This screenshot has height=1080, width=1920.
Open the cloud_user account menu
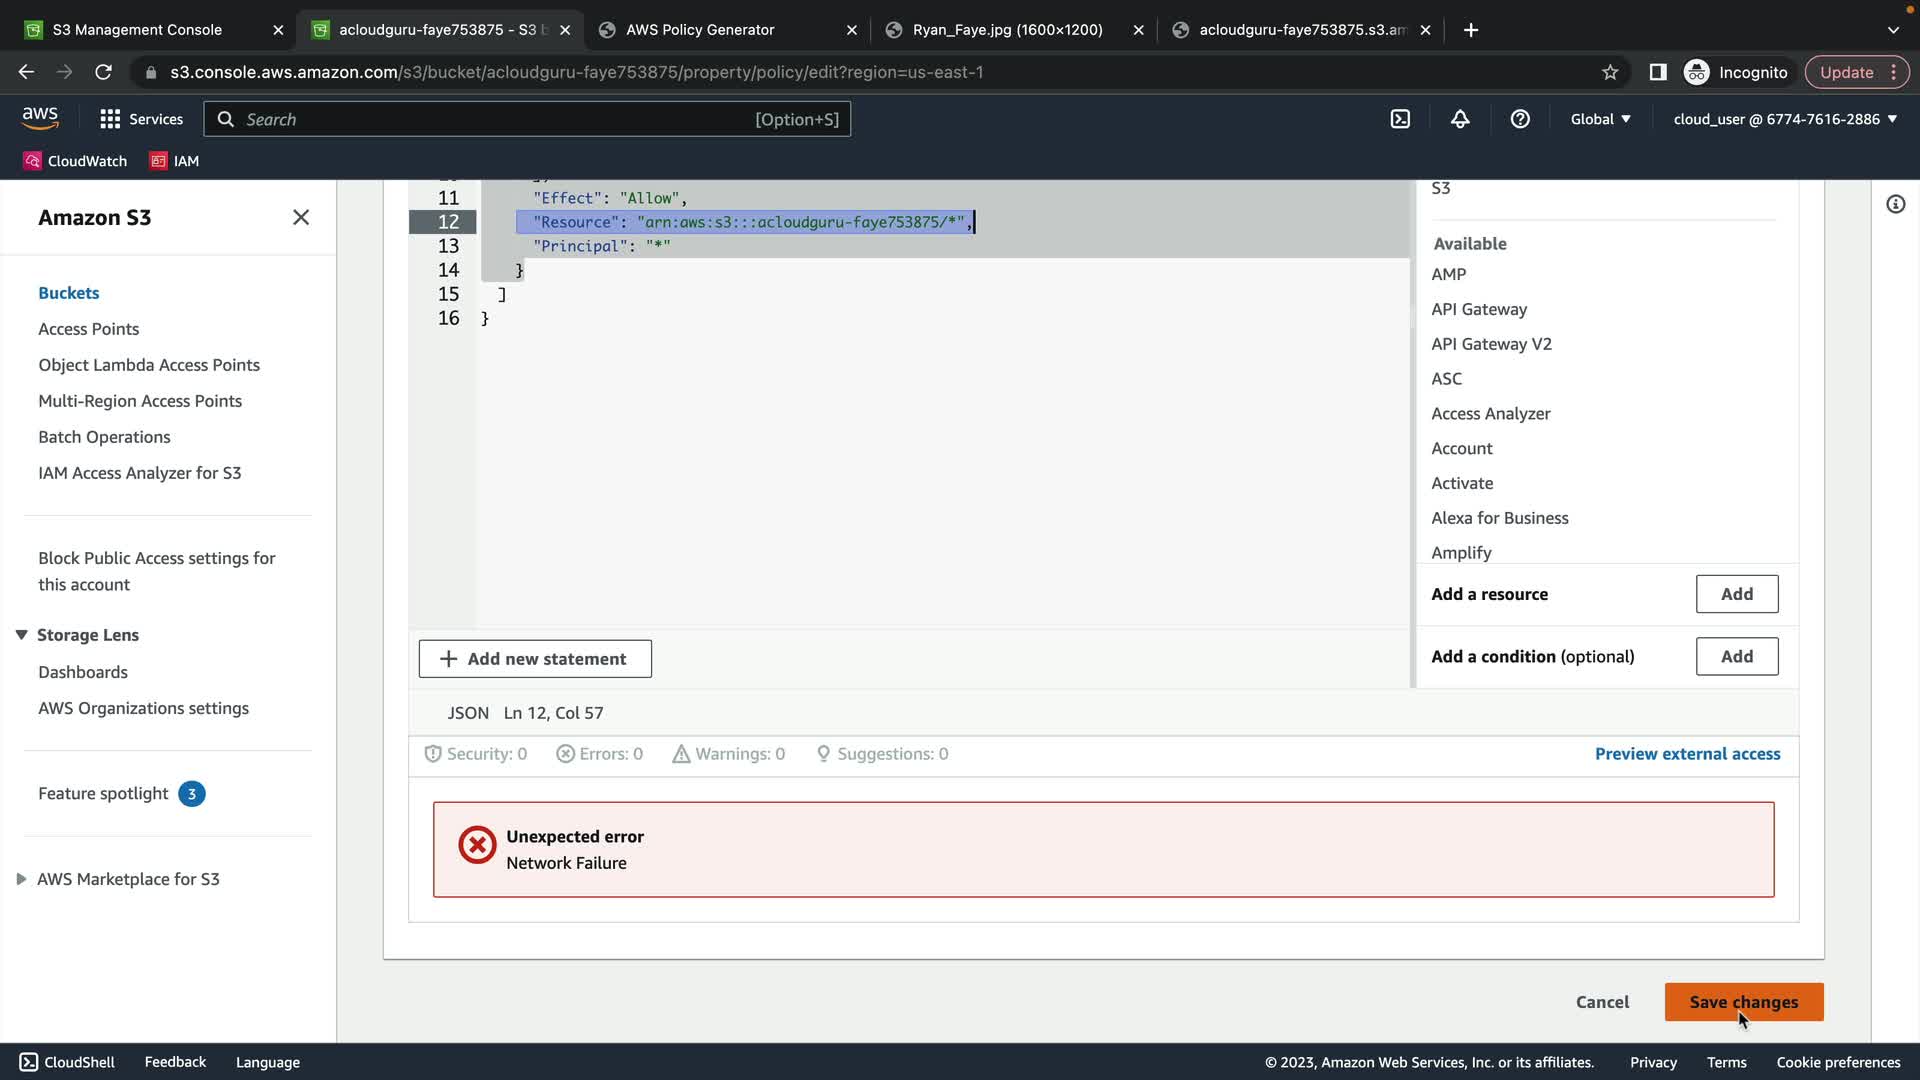coord(1785,119)
